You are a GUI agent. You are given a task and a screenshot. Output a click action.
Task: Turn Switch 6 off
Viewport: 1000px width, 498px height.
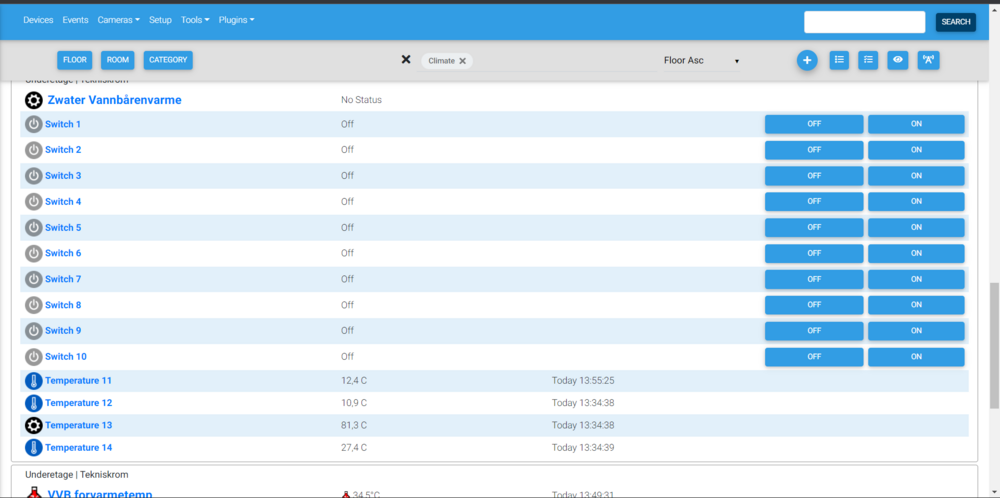(813, 253)
